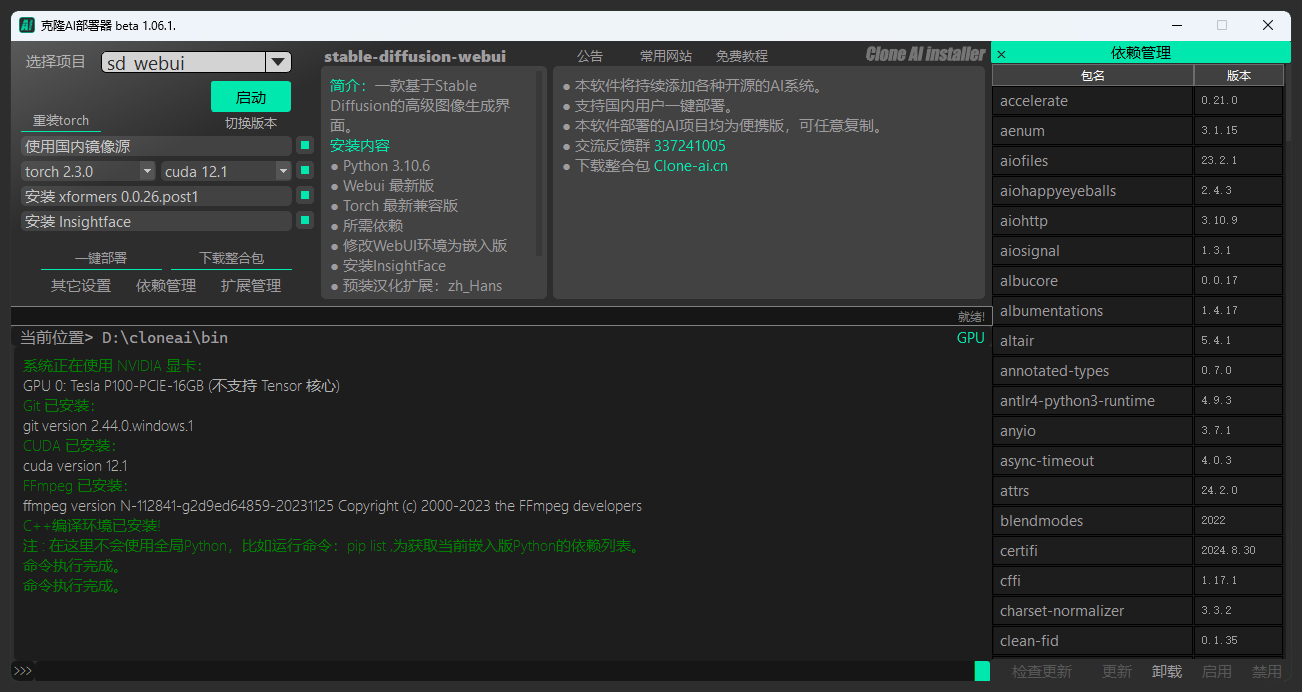This screenshot has height=692, width=1302.
Task: Click the D:\cloneai\bin current path text
Action: point(165,338)
